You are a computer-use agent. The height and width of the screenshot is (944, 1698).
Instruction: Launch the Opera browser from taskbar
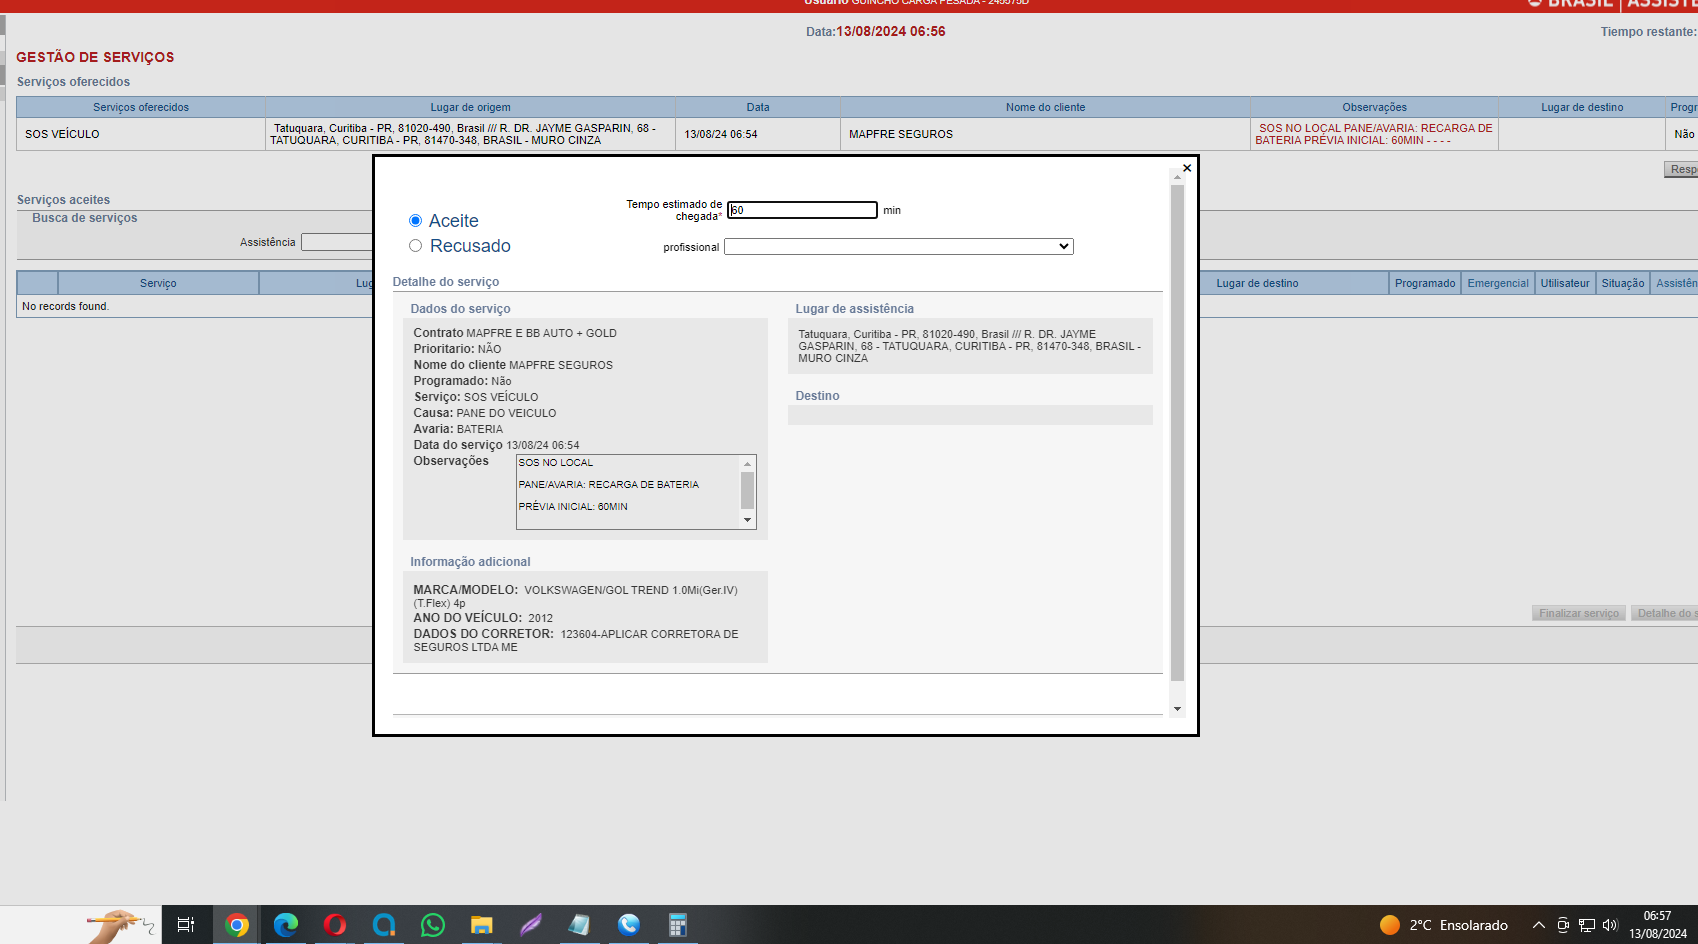tap(335, 925)
